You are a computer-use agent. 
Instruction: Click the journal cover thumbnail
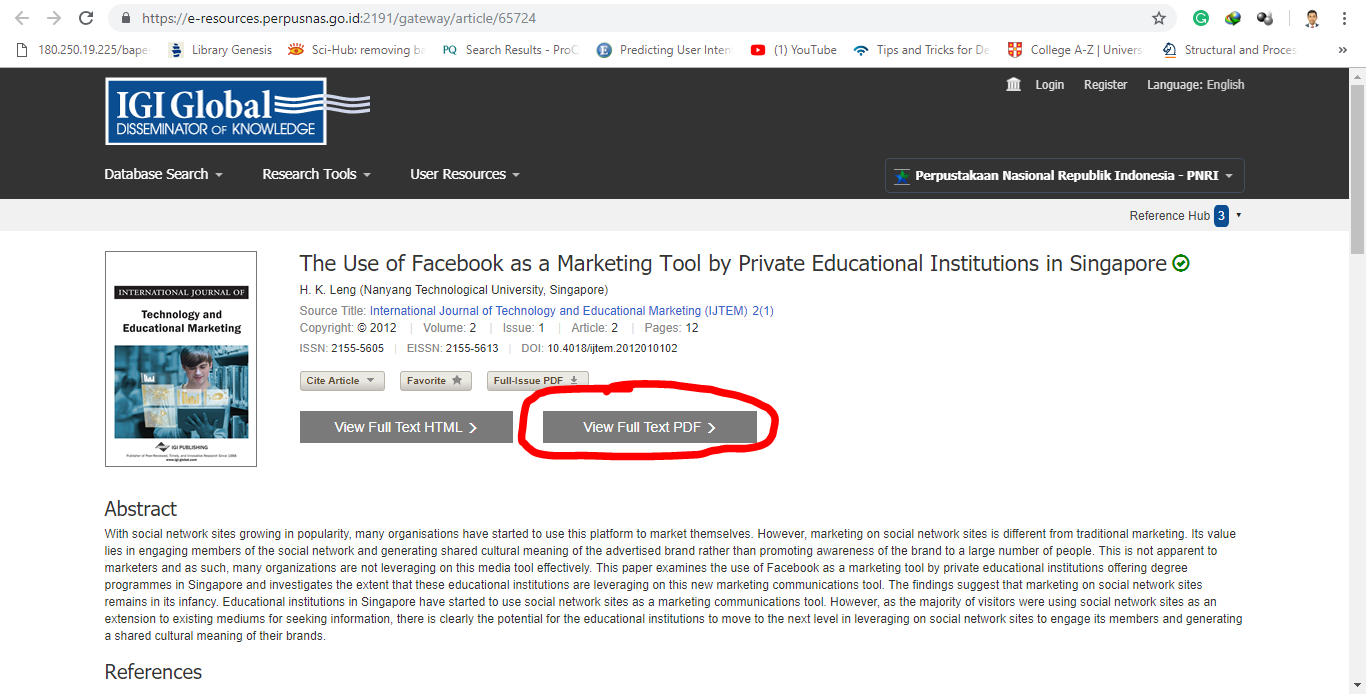tap(181, 359)
